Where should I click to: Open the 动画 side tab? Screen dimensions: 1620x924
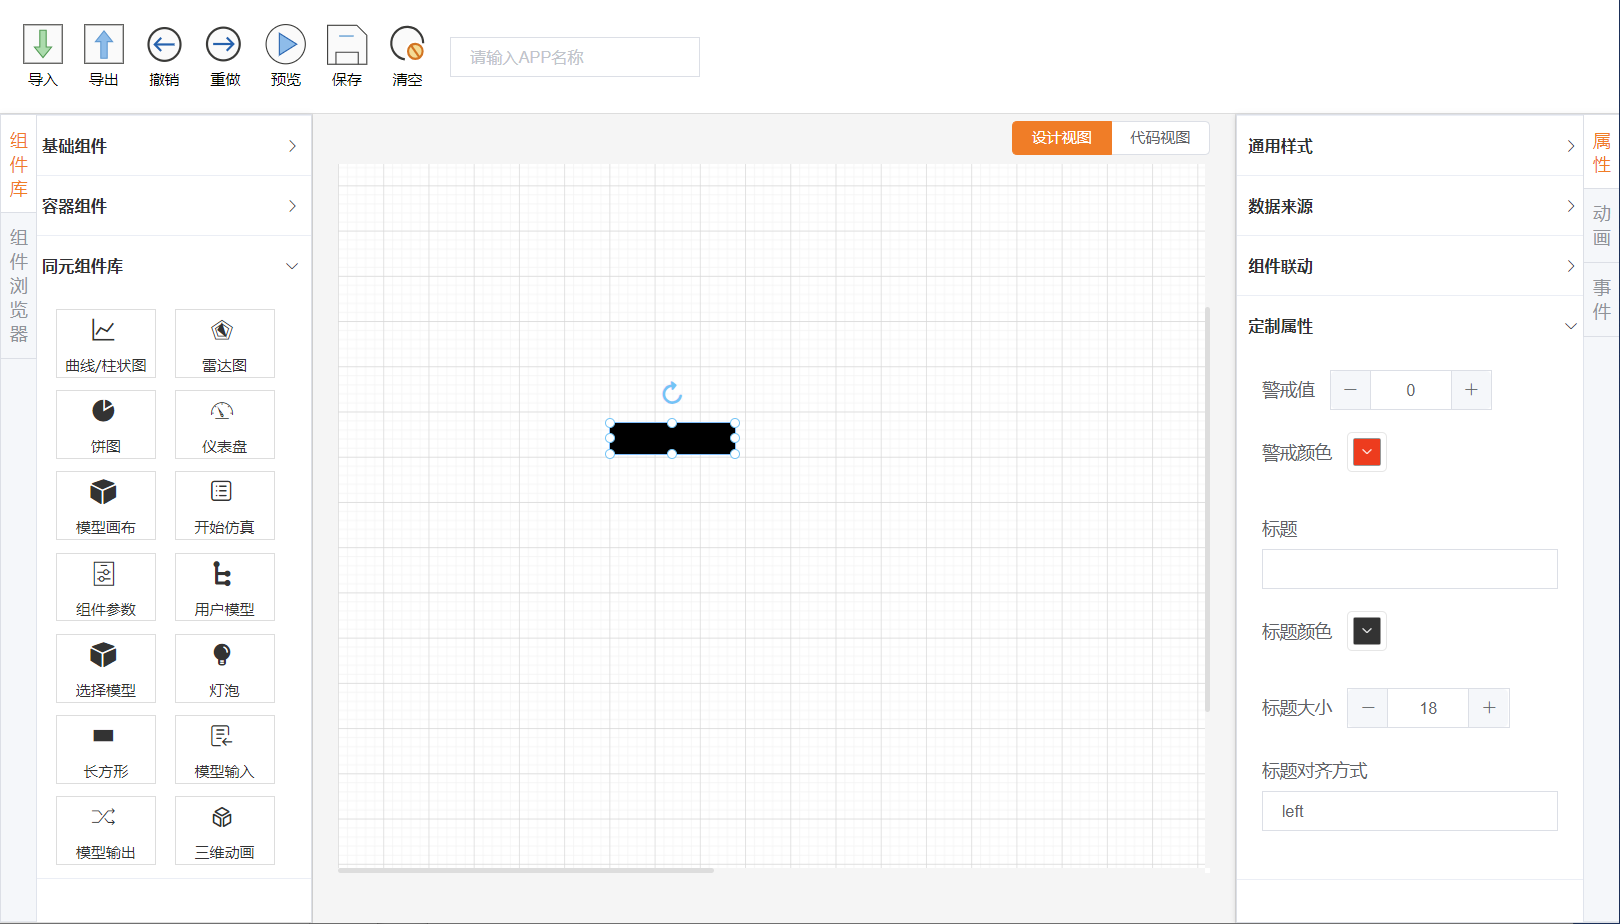pos(1602,226)
